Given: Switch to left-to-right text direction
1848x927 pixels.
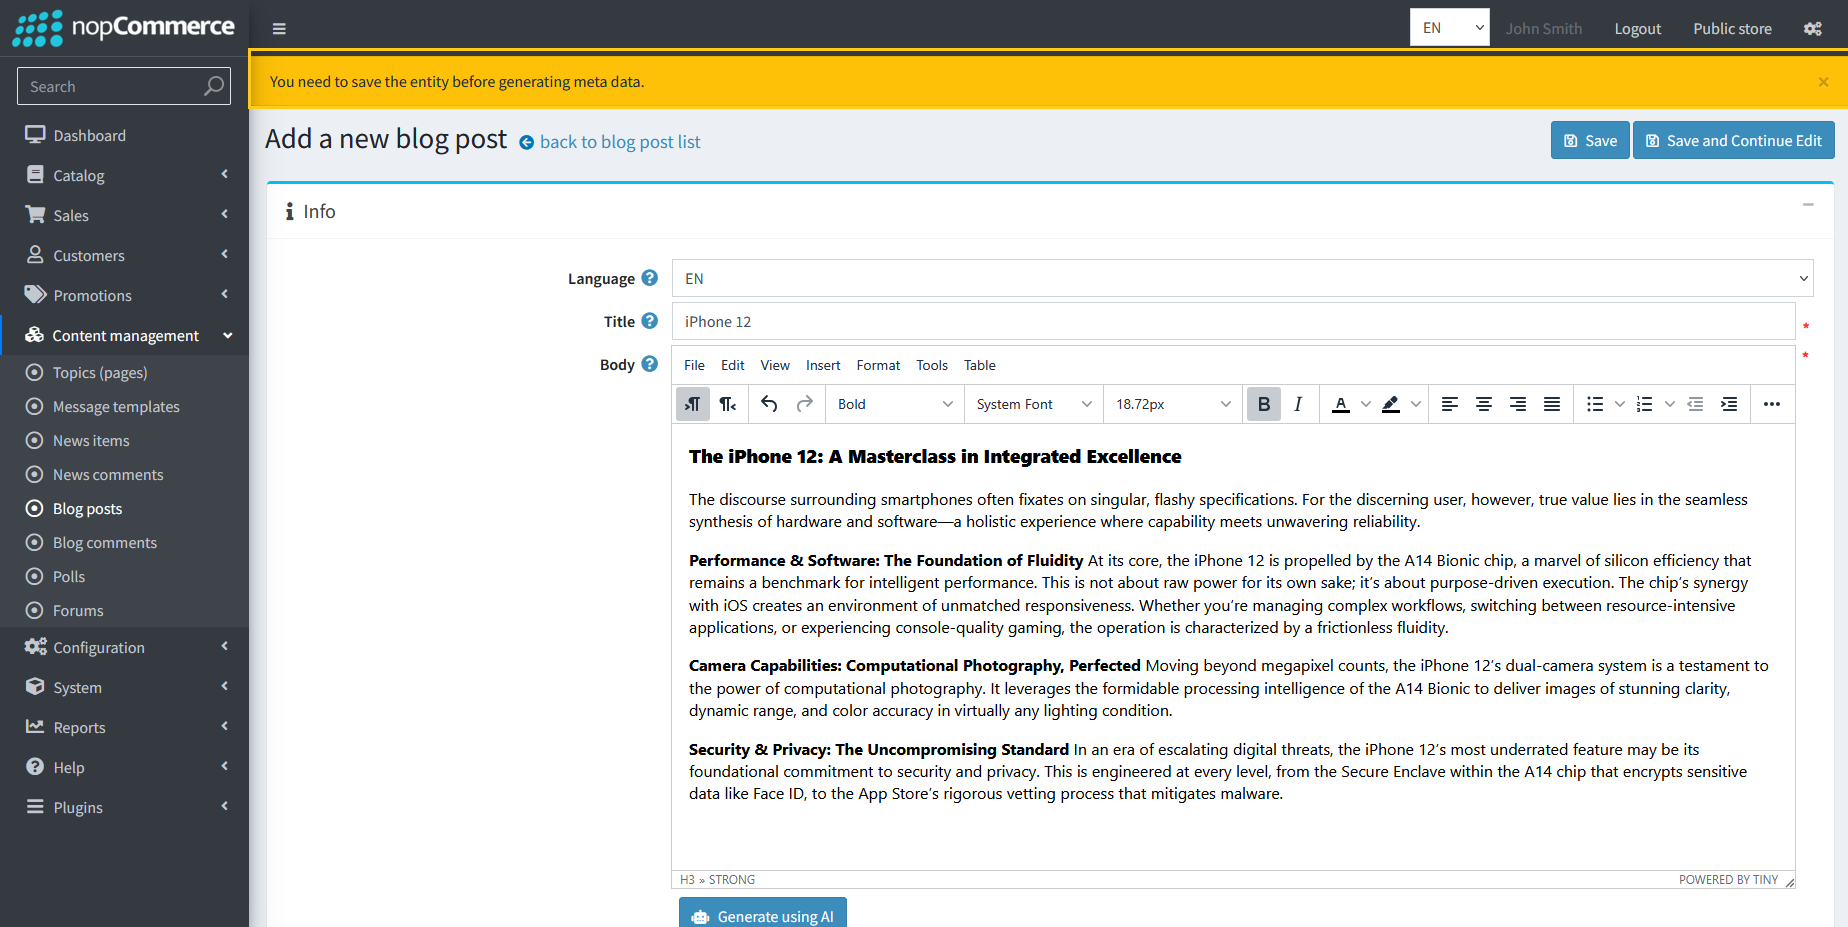Looking at the screenshot, I should (x=693, y=404).
